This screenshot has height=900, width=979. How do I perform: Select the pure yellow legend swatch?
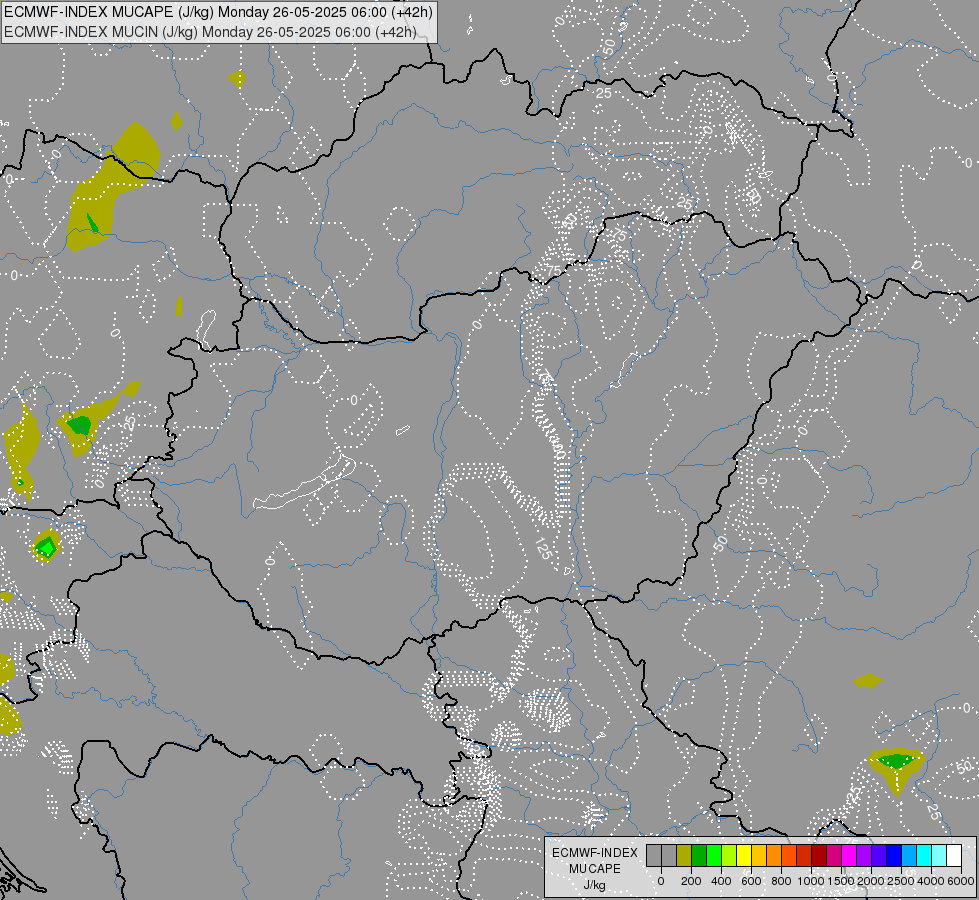click(744, 856)
